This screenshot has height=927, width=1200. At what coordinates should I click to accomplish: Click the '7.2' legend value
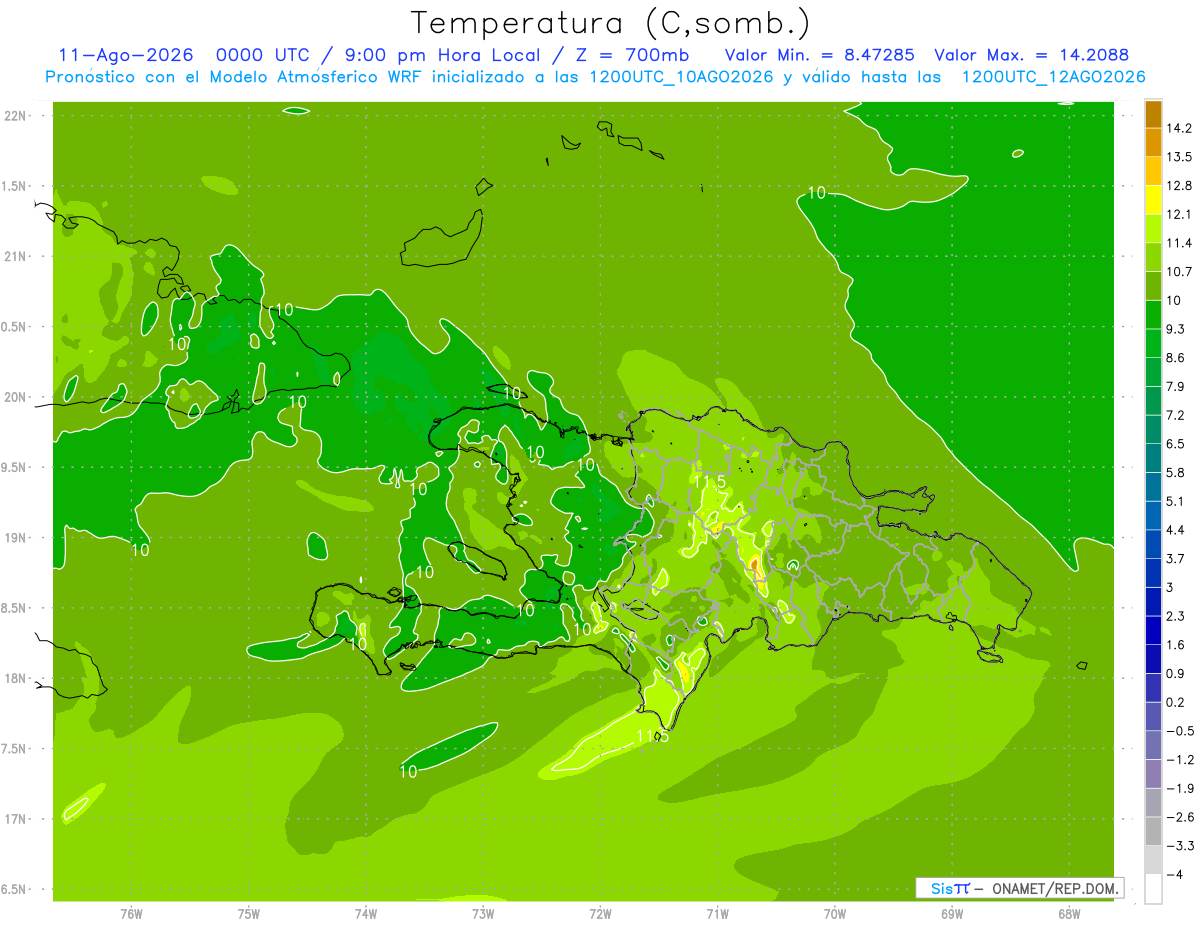[x=1176, y=415]
